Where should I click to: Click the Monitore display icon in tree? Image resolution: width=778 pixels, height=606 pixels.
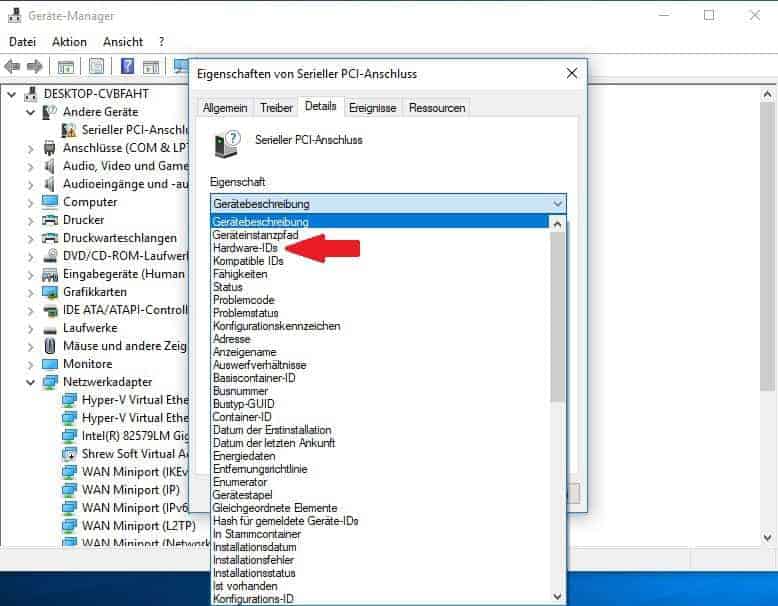(x=50, y=364)
